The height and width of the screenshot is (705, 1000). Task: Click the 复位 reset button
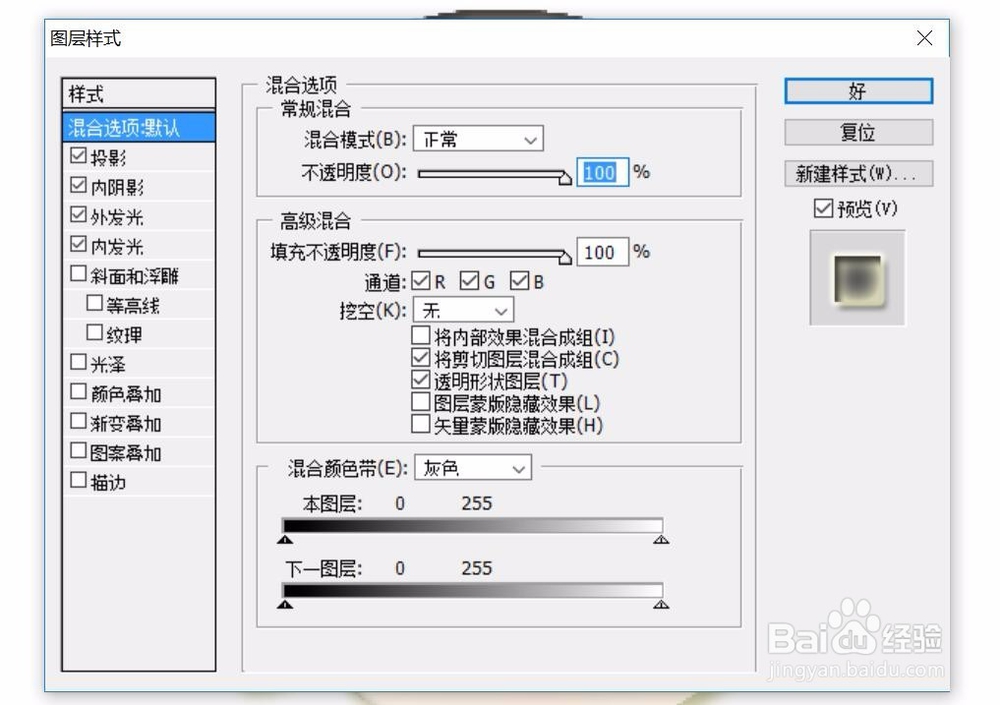(x=856, y=131)
